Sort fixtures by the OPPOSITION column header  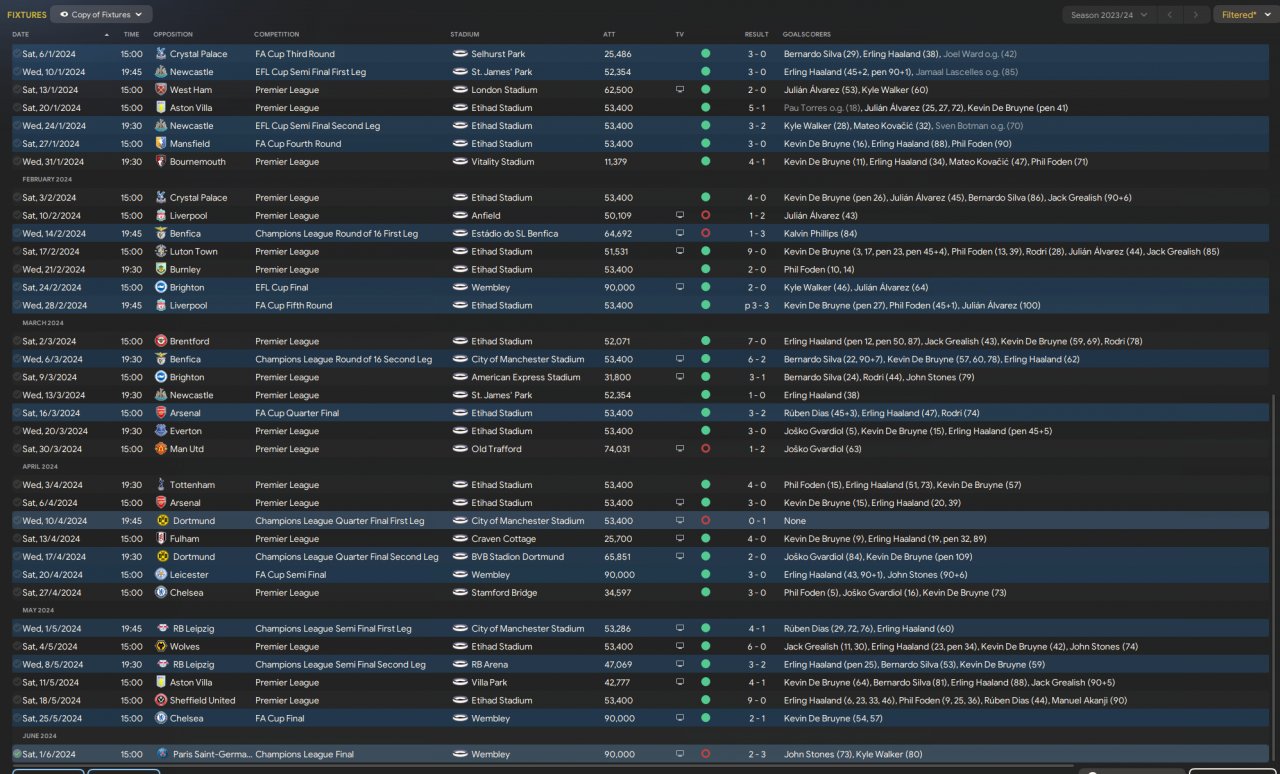tap(173, 35)
